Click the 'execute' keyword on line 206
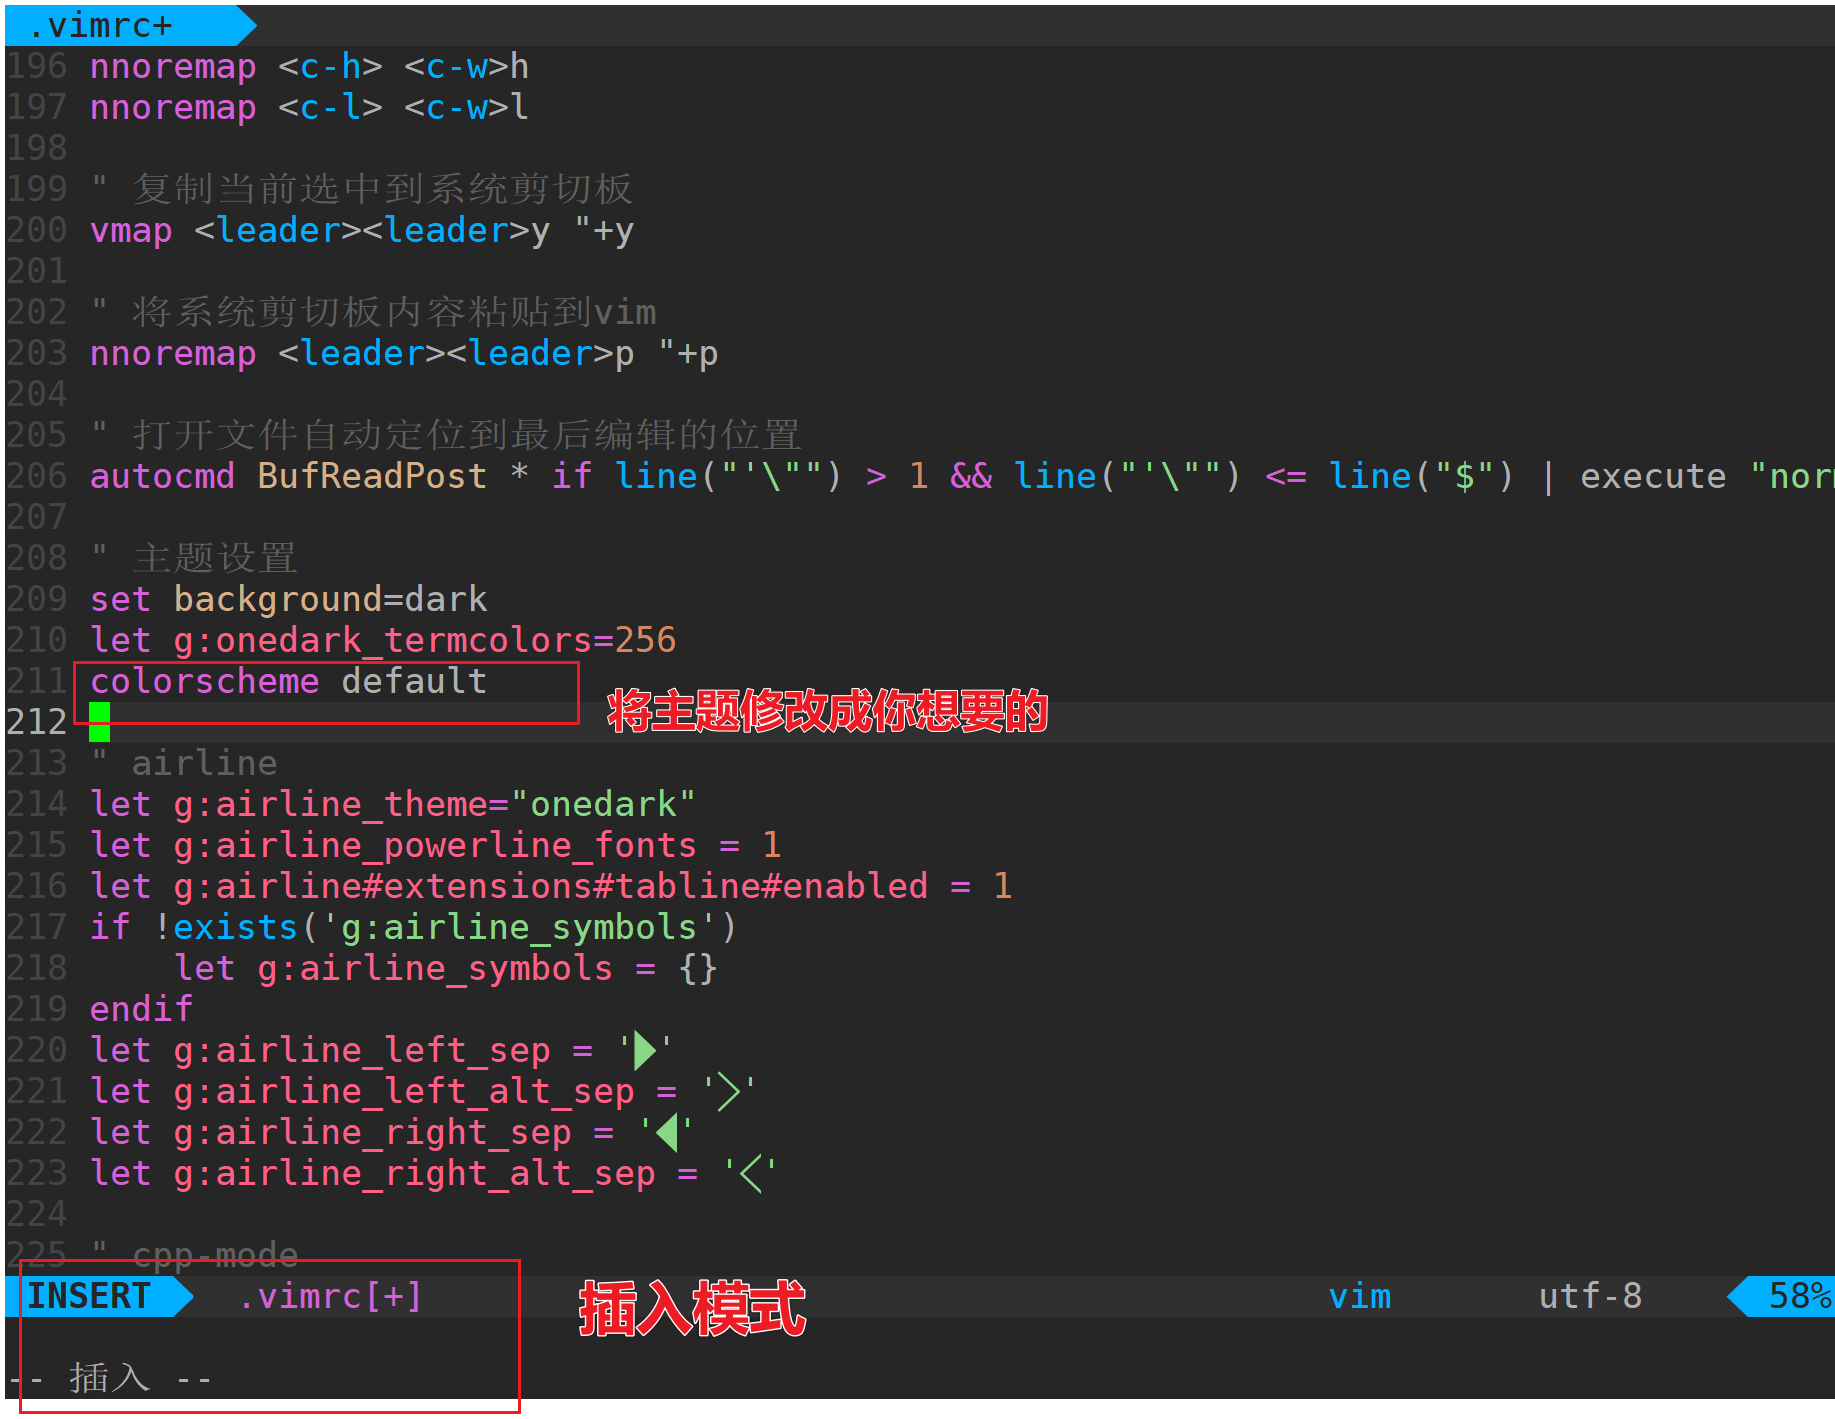Image resolution: width=1835 pixels, height=1419 pixels. pyautogui.click(x=1653, y=476)
